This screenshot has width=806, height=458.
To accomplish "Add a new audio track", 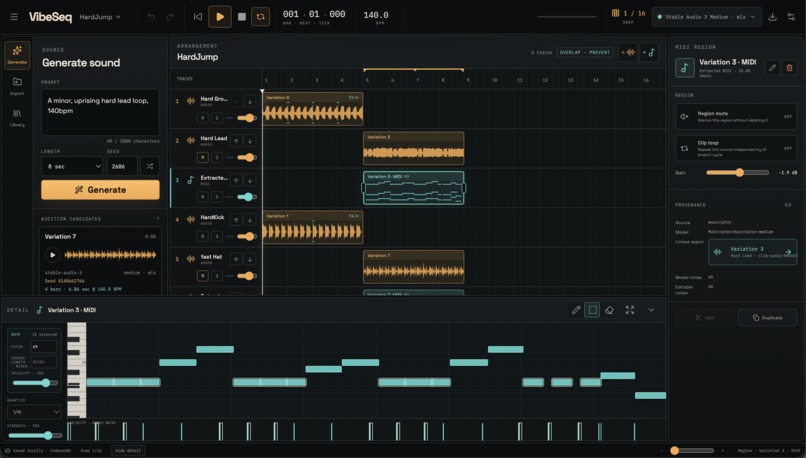I will [x=628, y=52].
